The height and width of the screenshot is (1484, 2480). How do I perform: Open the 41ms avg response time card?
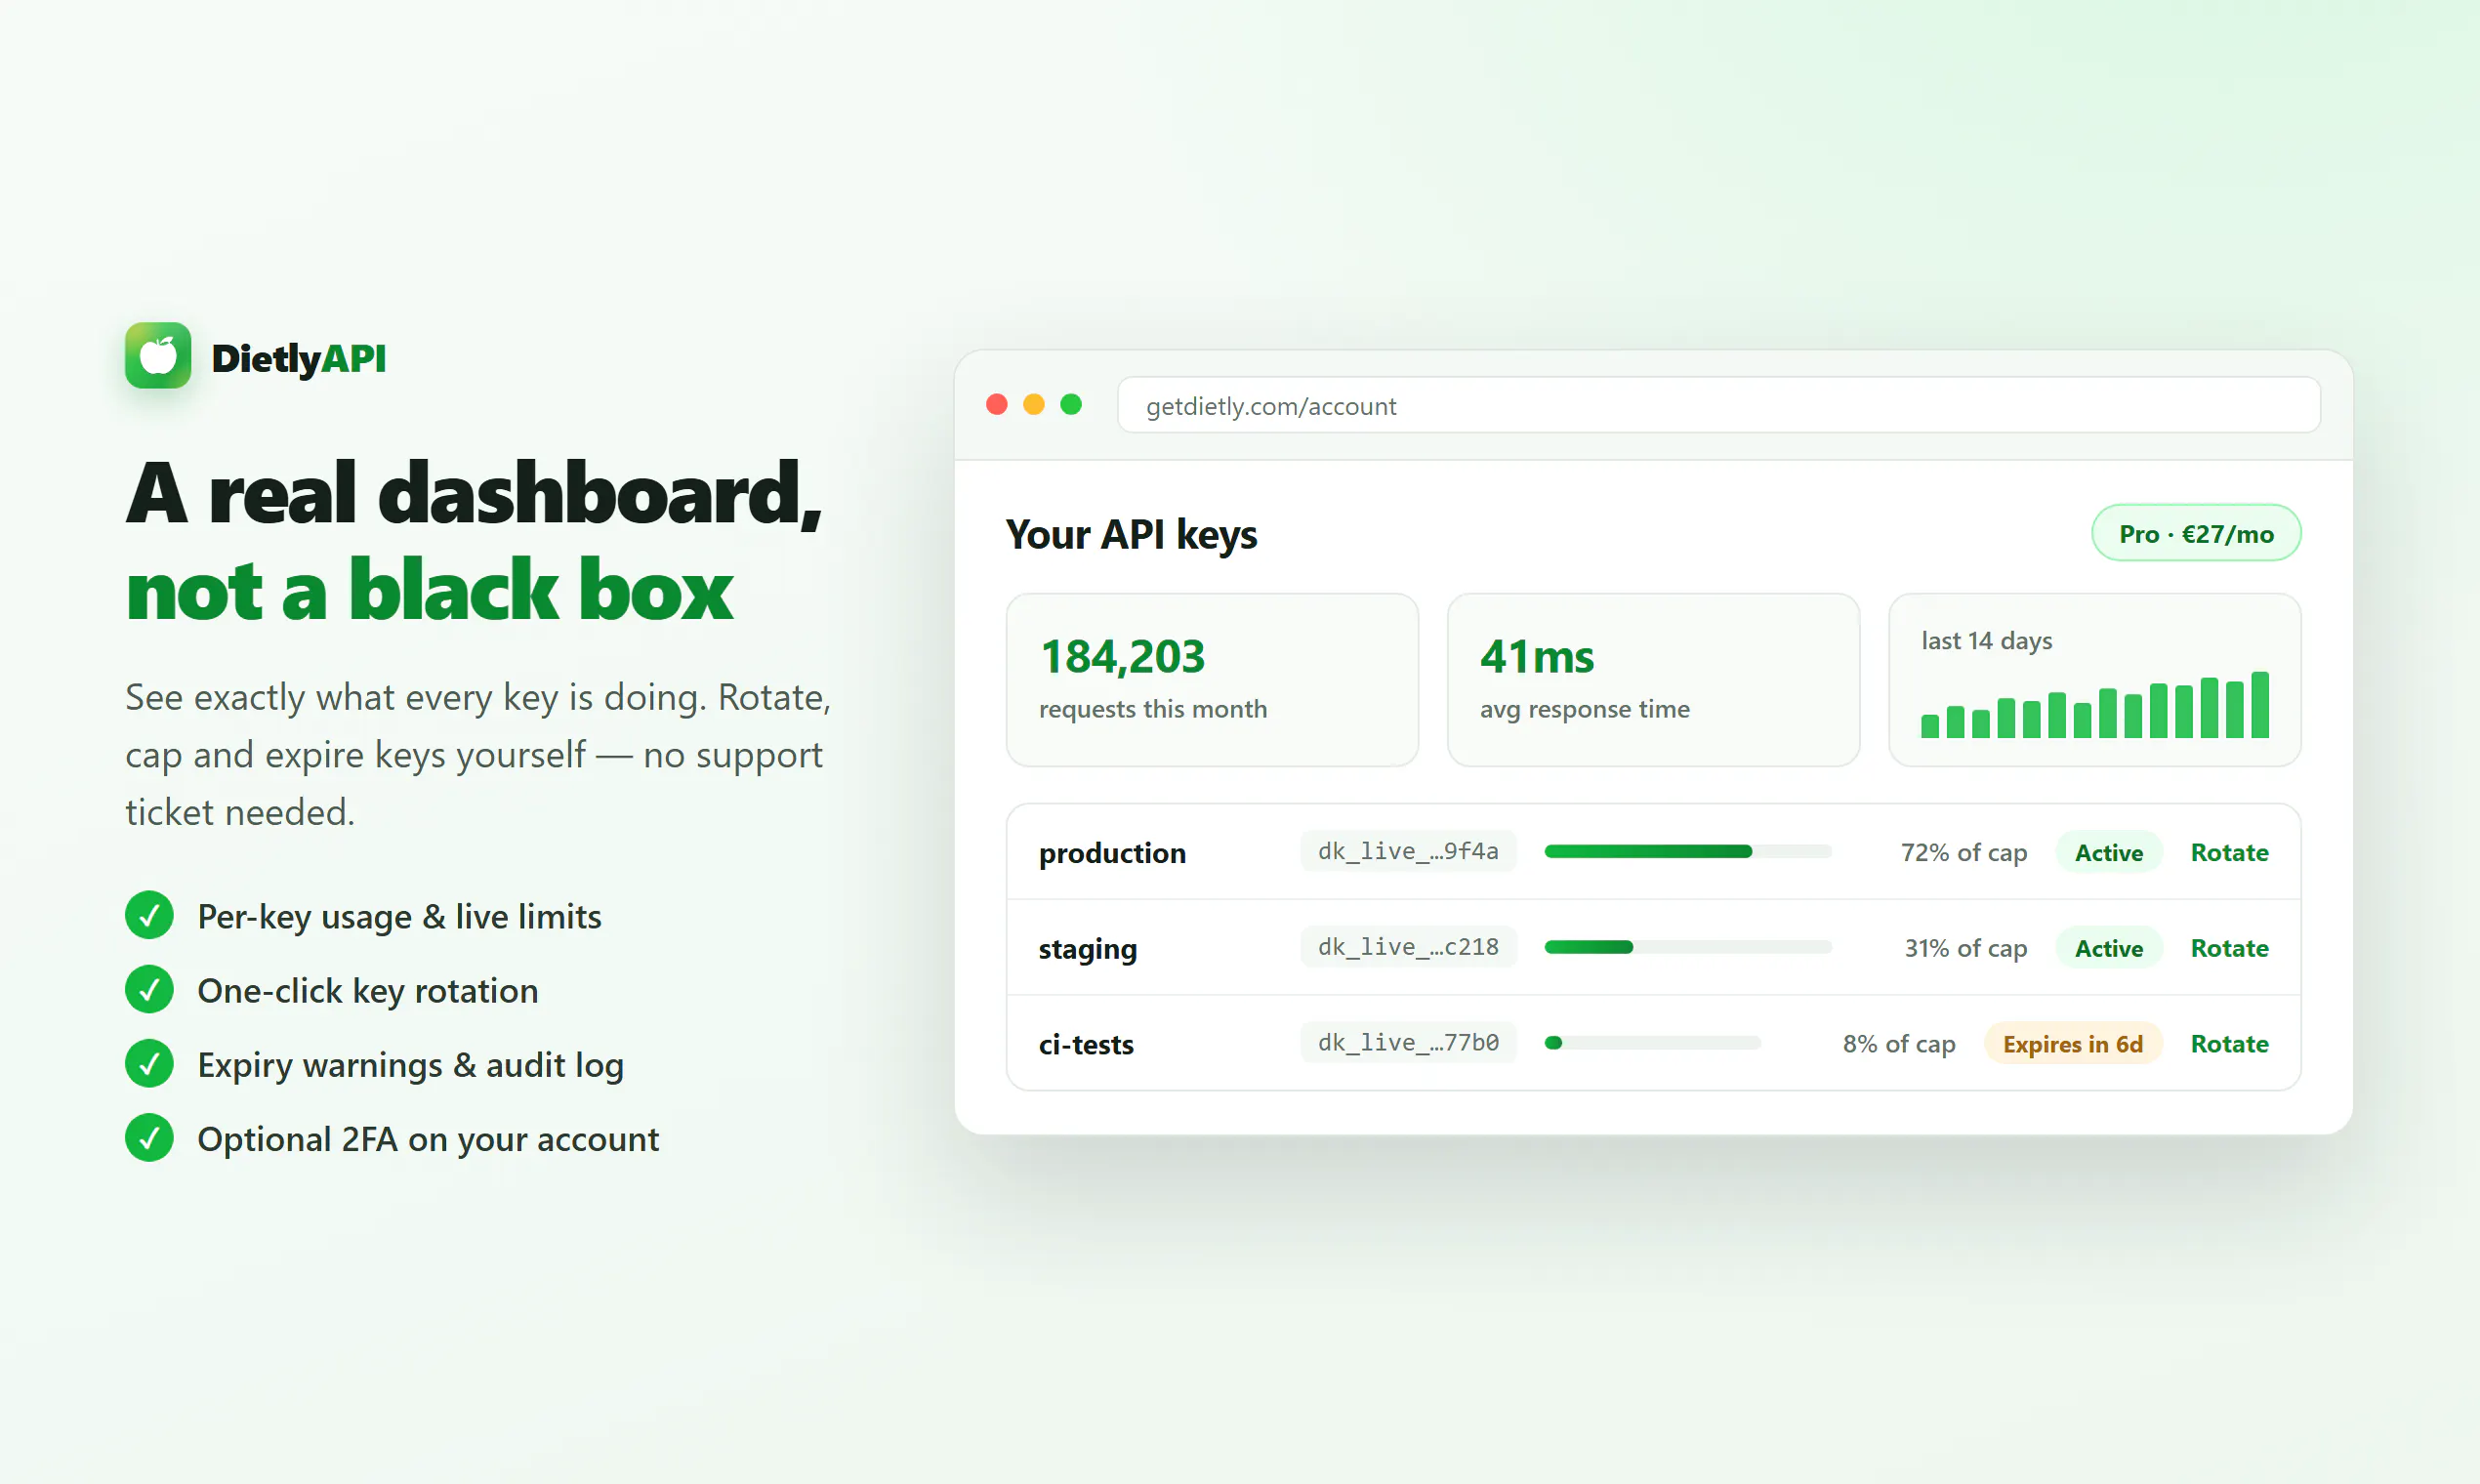click(x=1653, y=680)
